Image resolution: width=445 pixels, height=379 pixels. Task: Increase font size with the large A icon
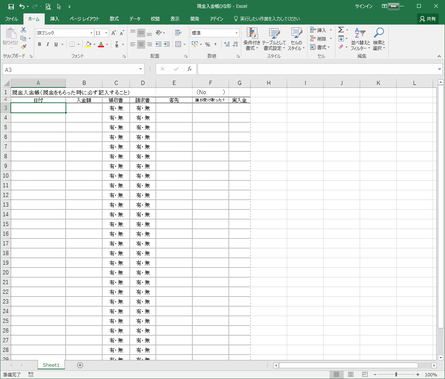(x=114, y=33)
